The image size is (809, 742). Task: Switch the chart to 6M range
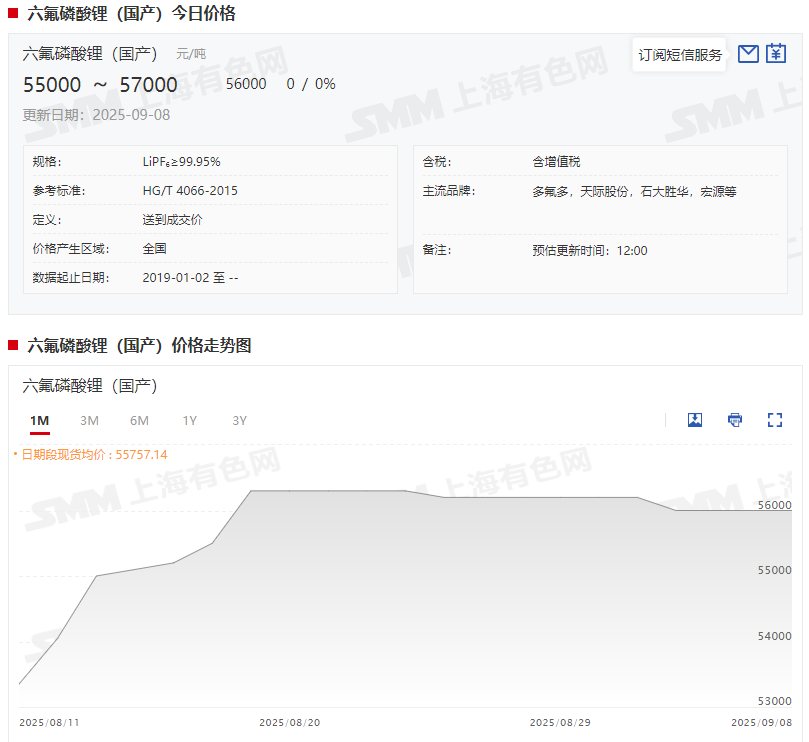[x=139, y=421]
